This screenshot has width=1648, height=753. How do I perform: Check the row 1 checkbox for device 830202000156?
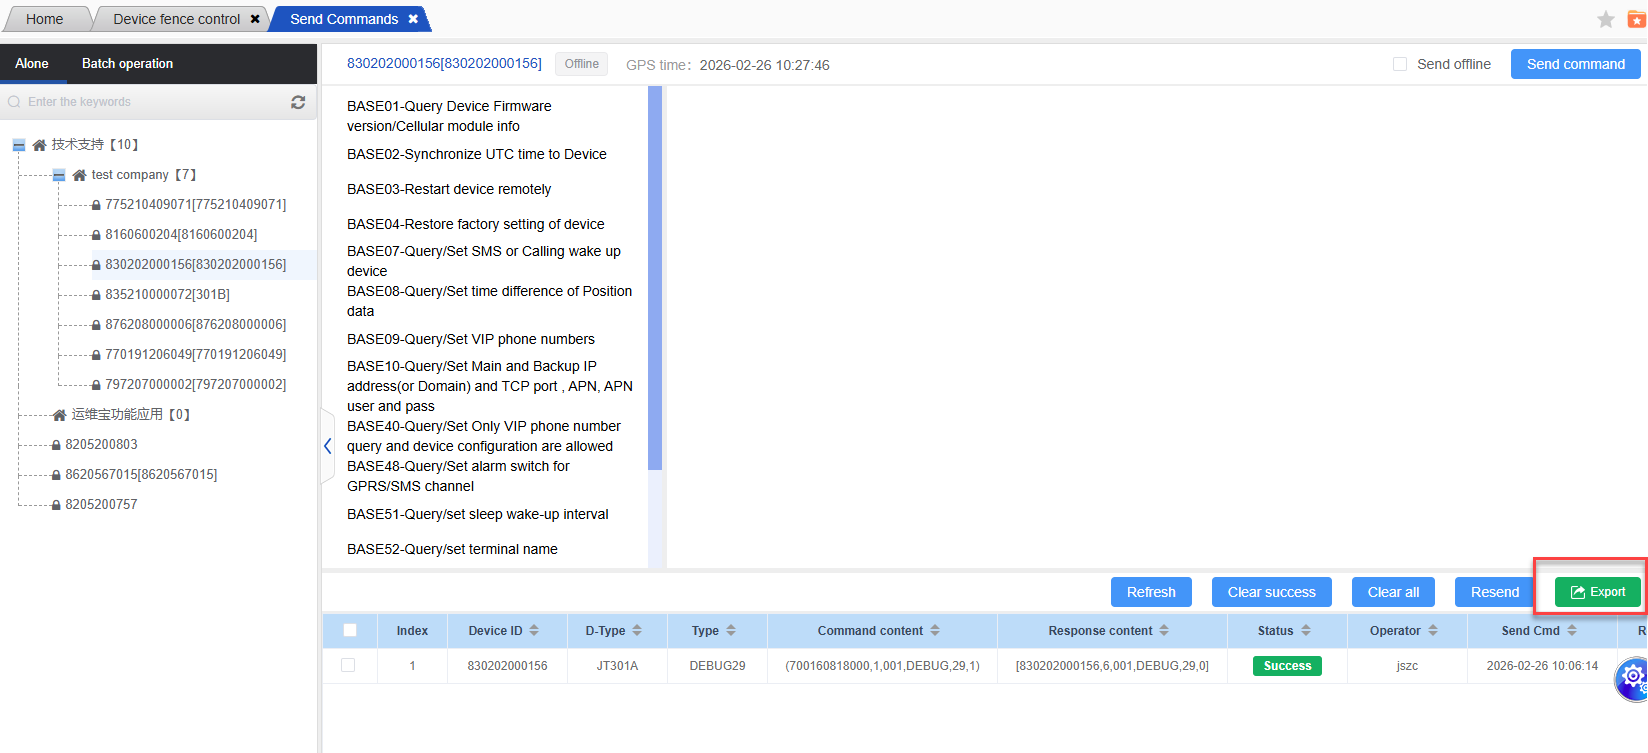pyautogui.click(x=348, y=665)
